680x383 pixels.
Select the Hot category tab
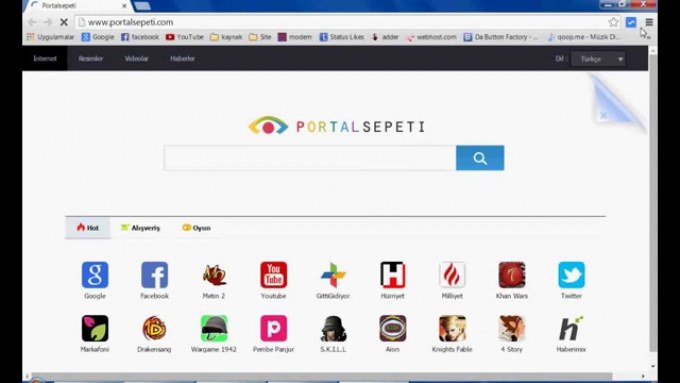[88, 228]
